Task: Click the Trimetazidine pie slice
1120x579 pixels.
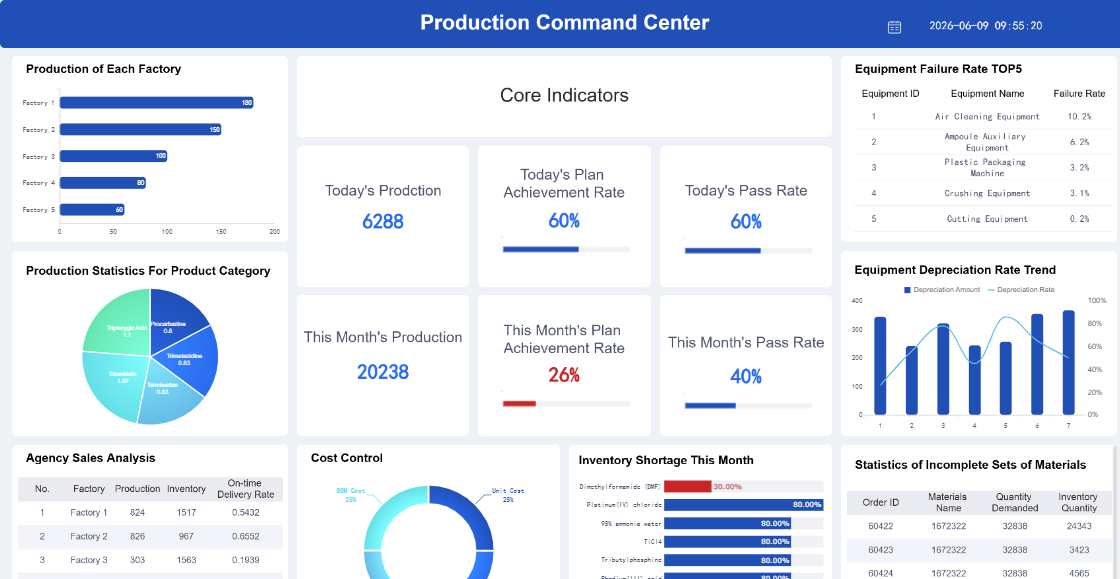Action: (189, 361)
